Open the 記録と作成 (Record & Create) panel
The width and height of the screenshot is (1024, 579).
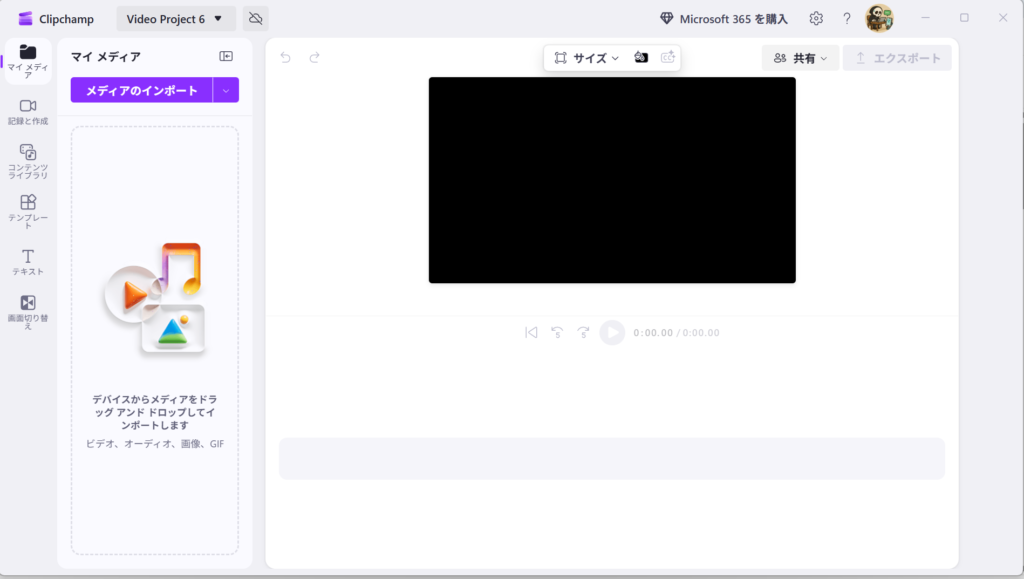click(x=27, y=110)
